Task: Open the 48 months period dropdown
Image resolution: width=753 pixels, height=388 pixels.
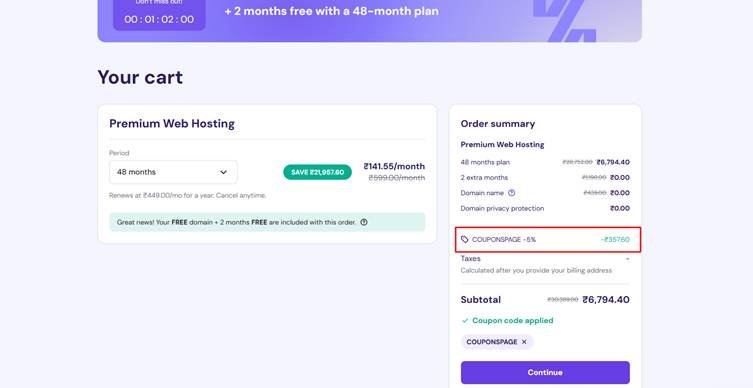Action: pos(173,172)
